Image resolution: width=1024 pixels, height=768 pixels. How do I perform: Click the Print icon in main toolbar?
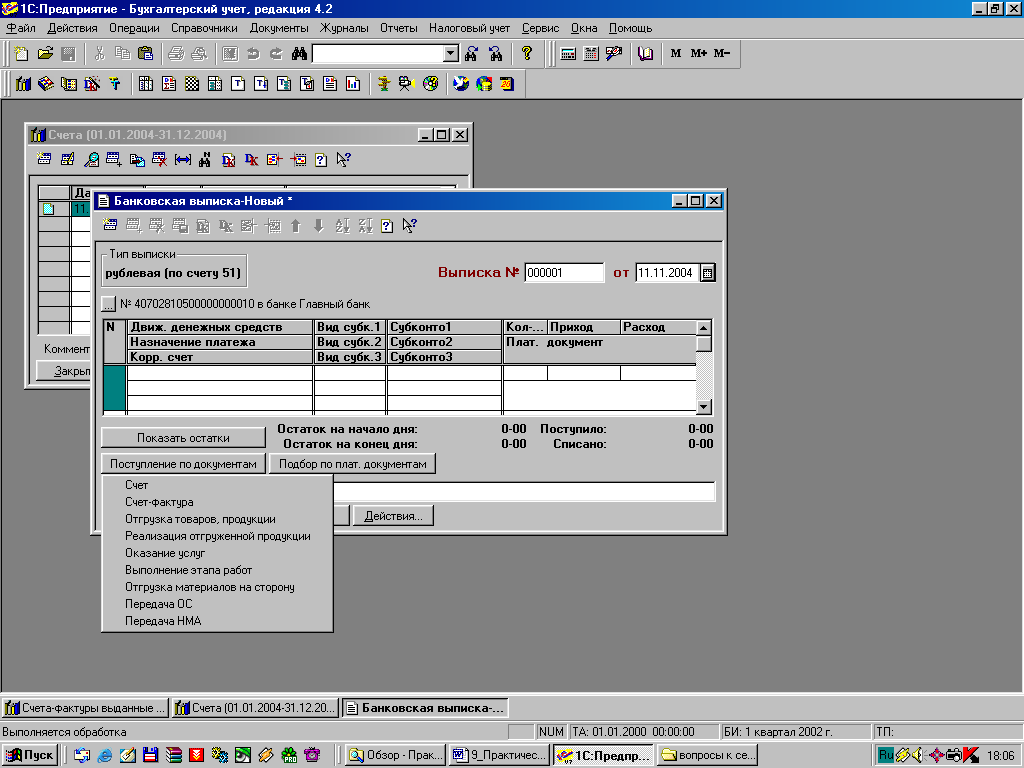click(x=176, y=54)
